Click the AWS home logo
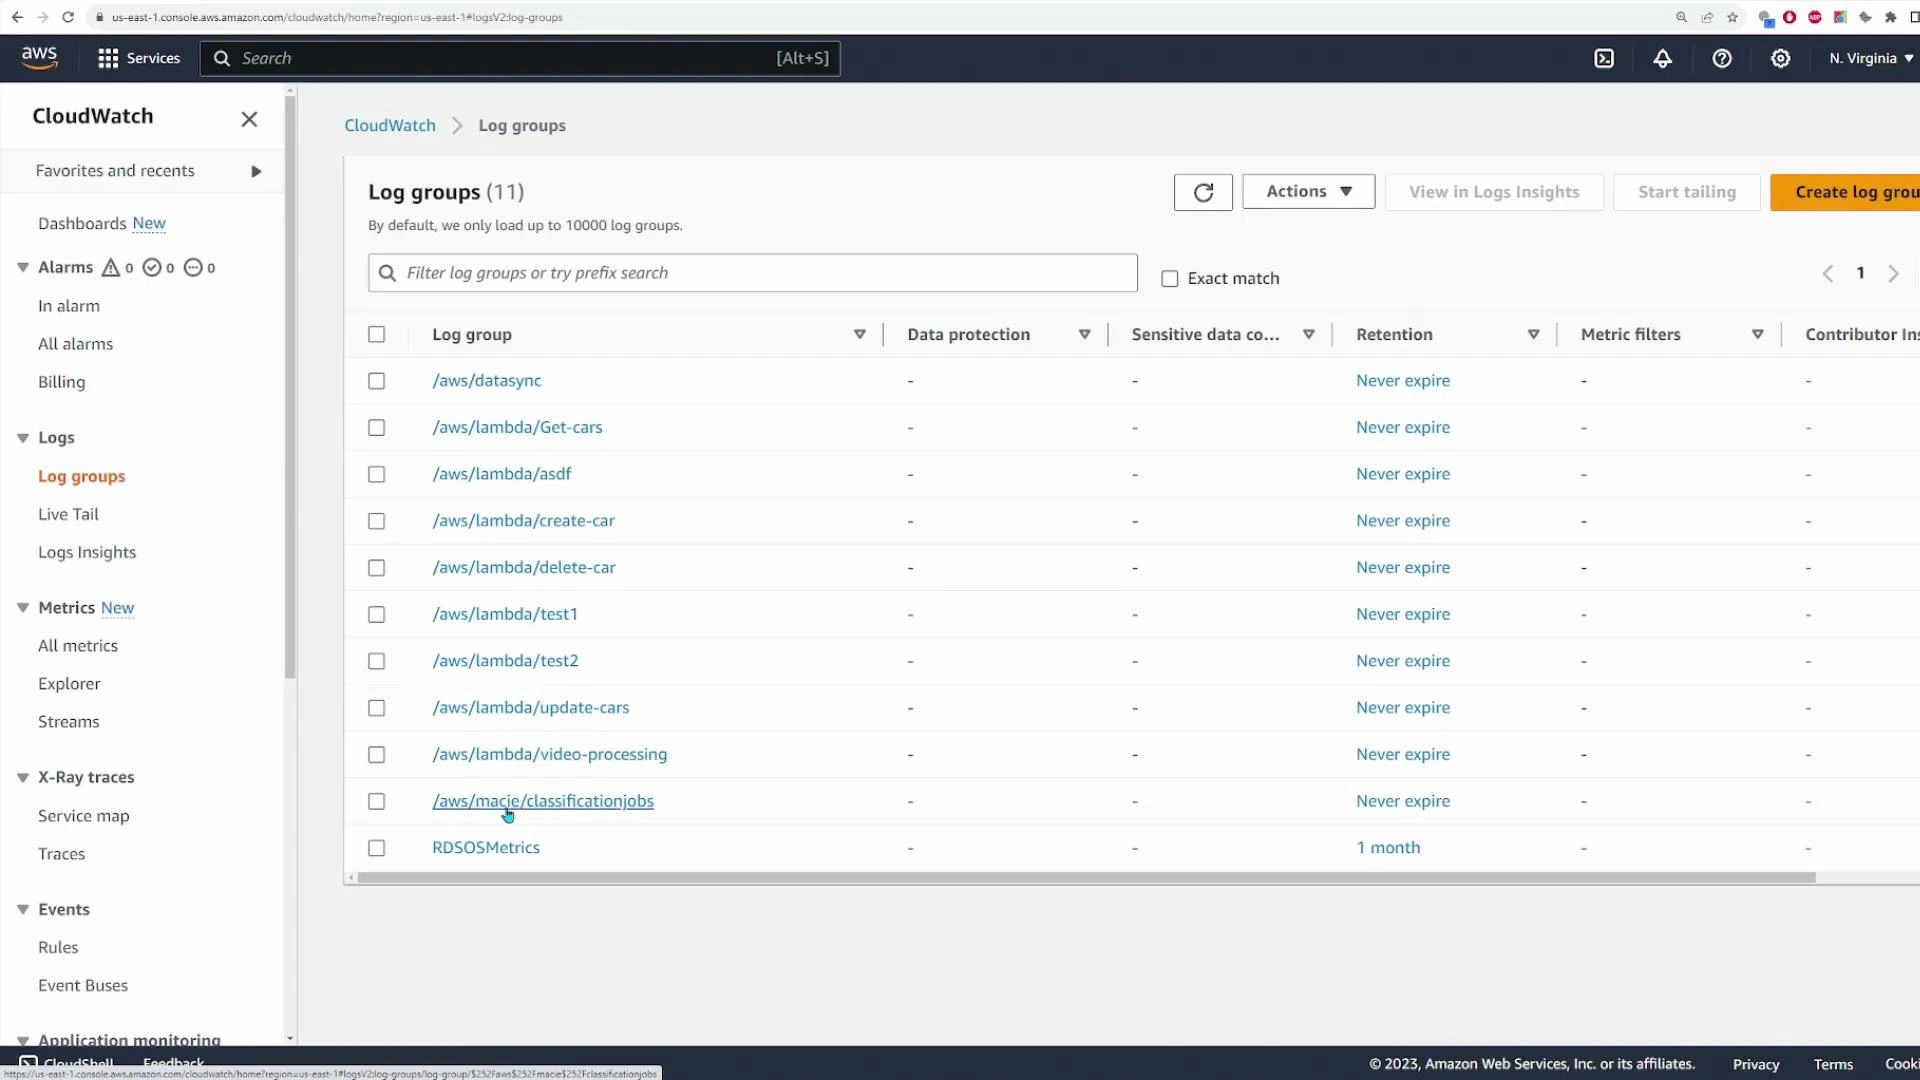Image resolution: width=1920 pixels, height=1080 pixels. 39,57
